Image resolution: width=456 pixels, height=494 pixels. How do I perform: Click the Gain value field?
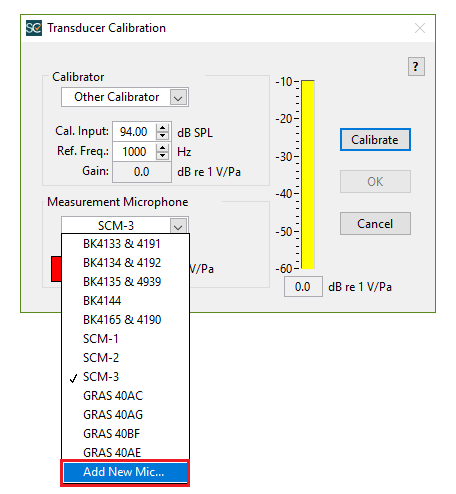tap(142, 172)
